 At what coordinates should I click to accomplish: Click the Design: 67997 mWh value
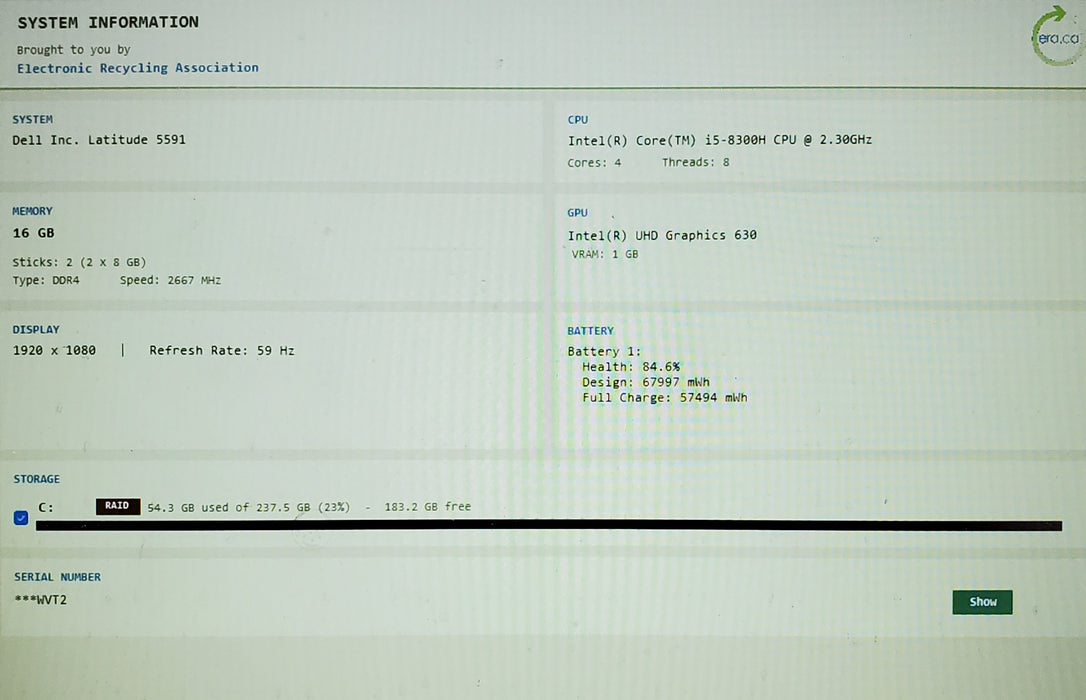point(646,382)
